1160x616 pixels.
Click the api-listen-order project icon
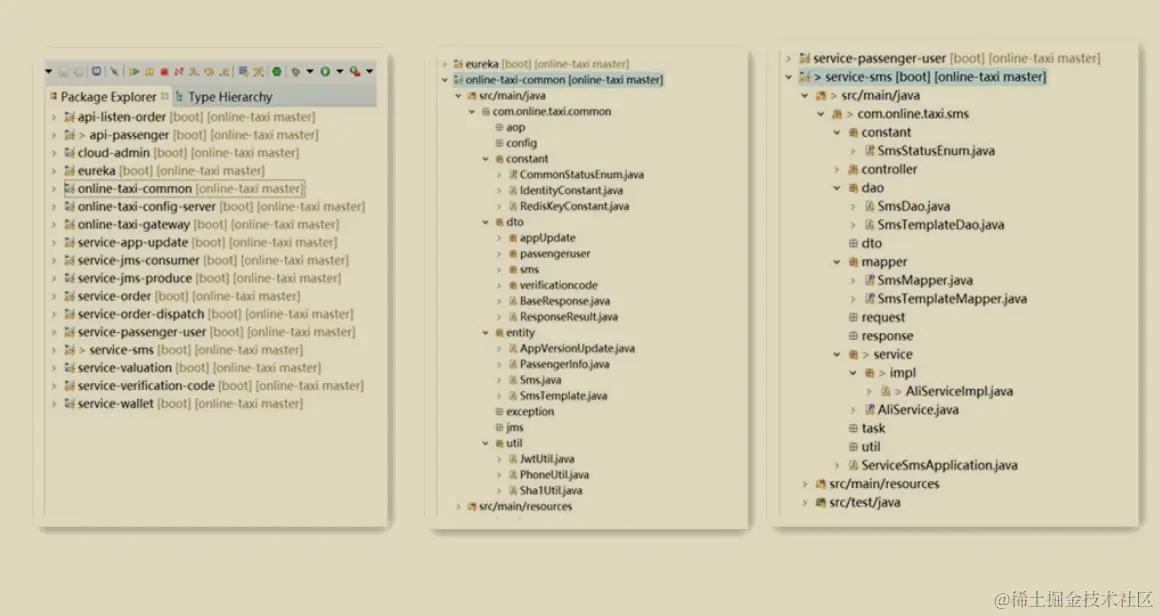pyautogui.click(x=70, y=117)
